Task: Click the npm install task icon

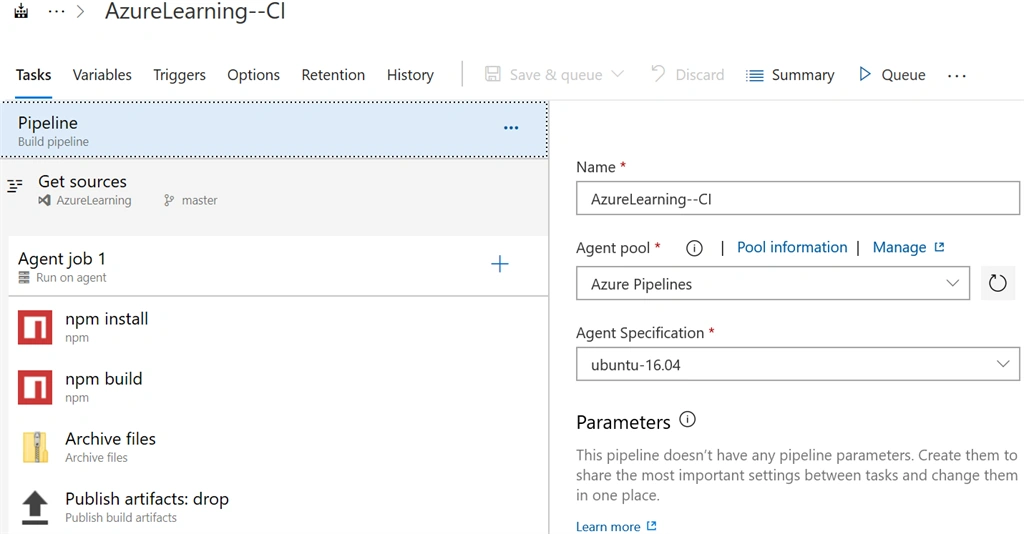Action: 35,327
